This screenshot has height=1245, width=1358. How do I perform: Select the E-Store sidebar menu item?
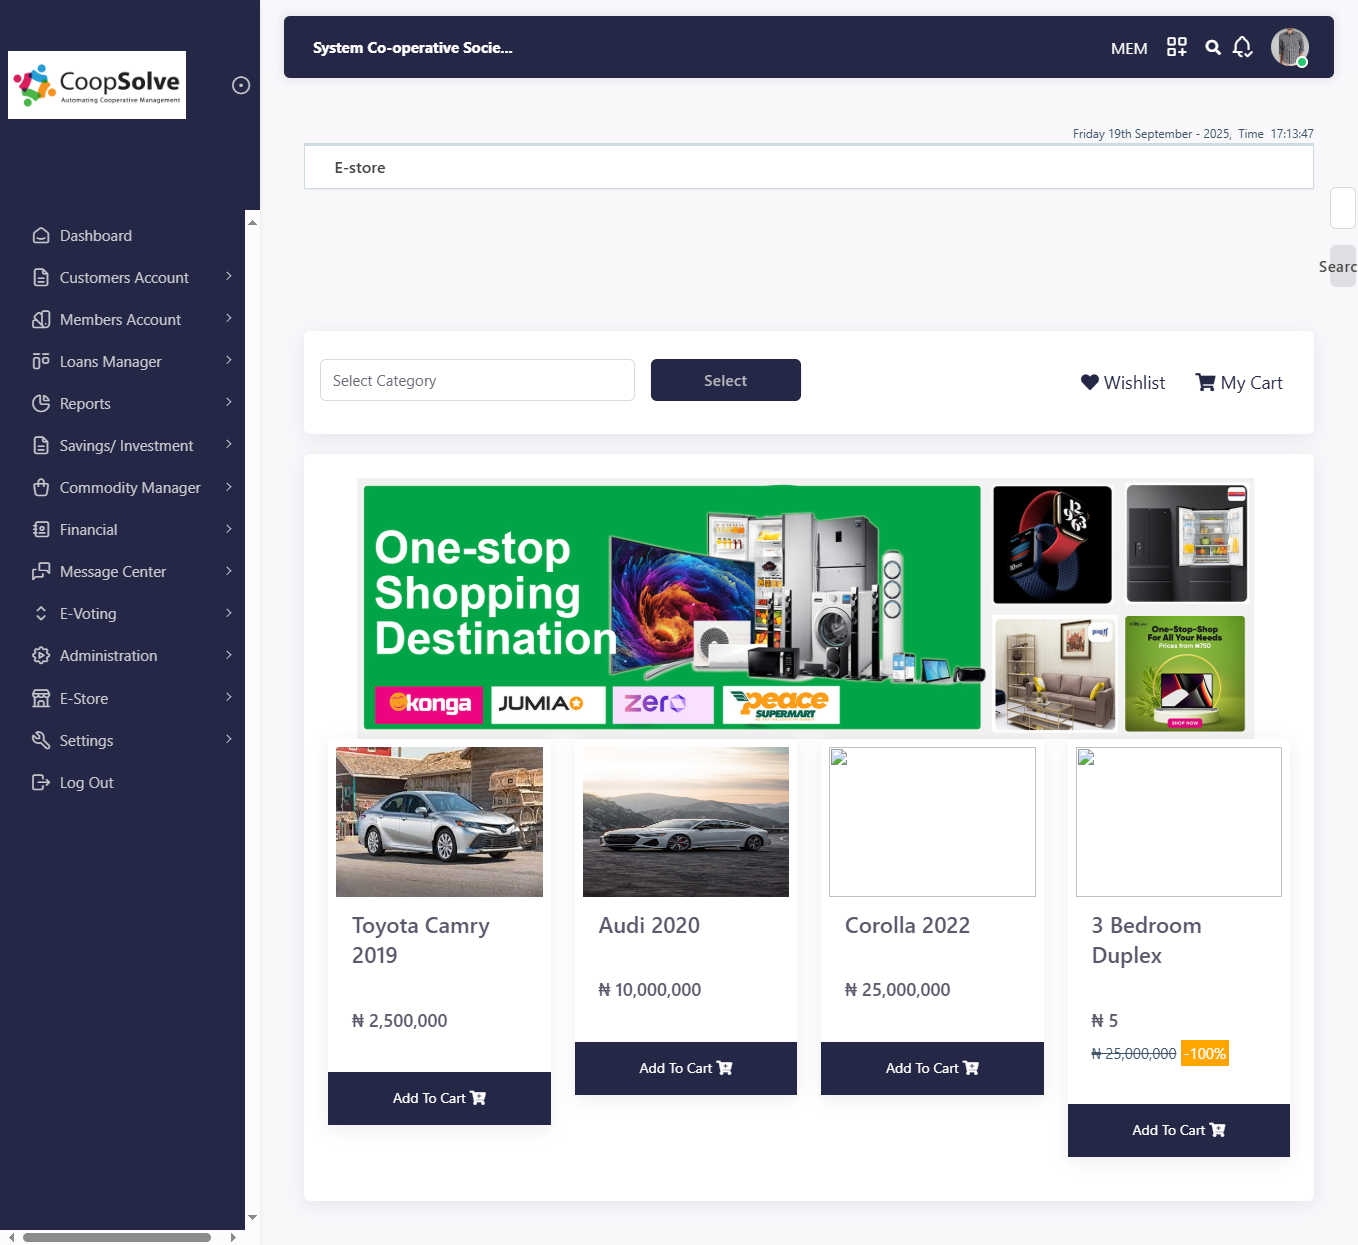pos(84,699)
